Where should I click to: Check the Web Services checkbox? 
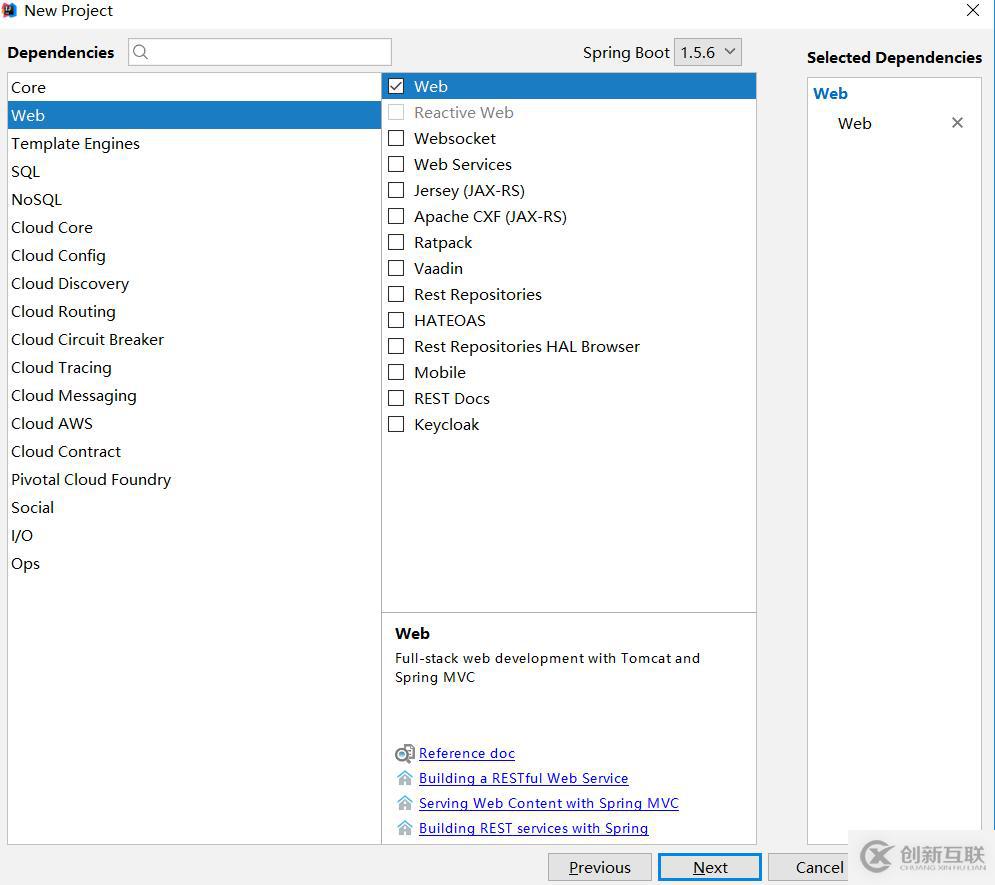coord(396,164)
